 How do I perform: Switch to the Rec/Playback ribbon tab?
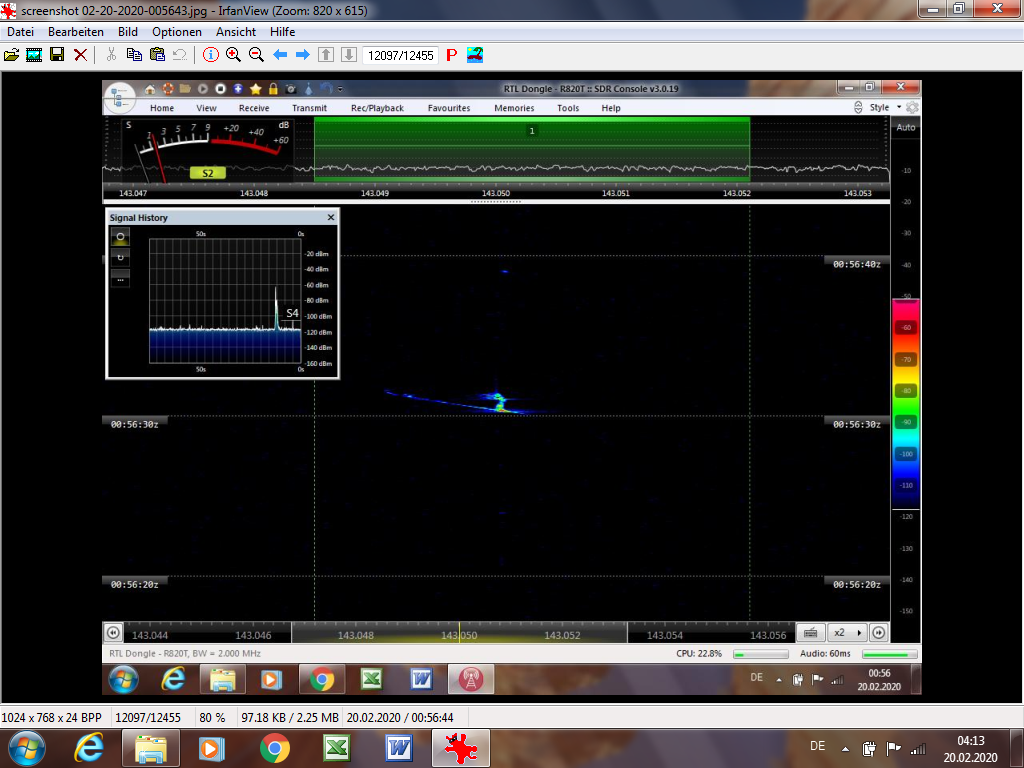pos(377,108)
